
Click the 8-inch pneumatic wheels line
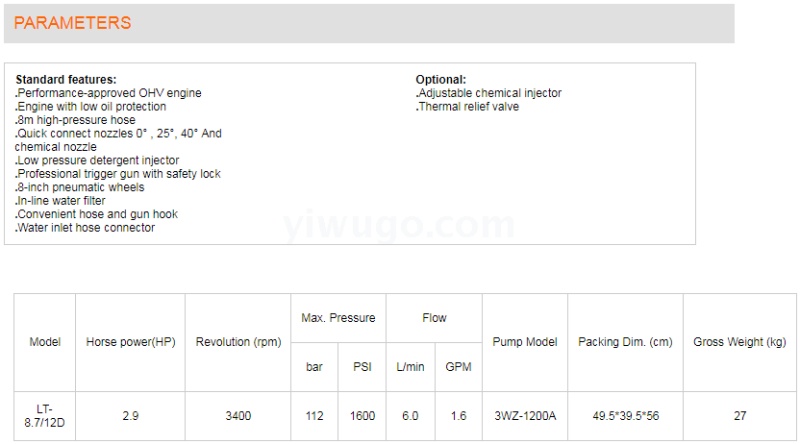tap(79, 187)
